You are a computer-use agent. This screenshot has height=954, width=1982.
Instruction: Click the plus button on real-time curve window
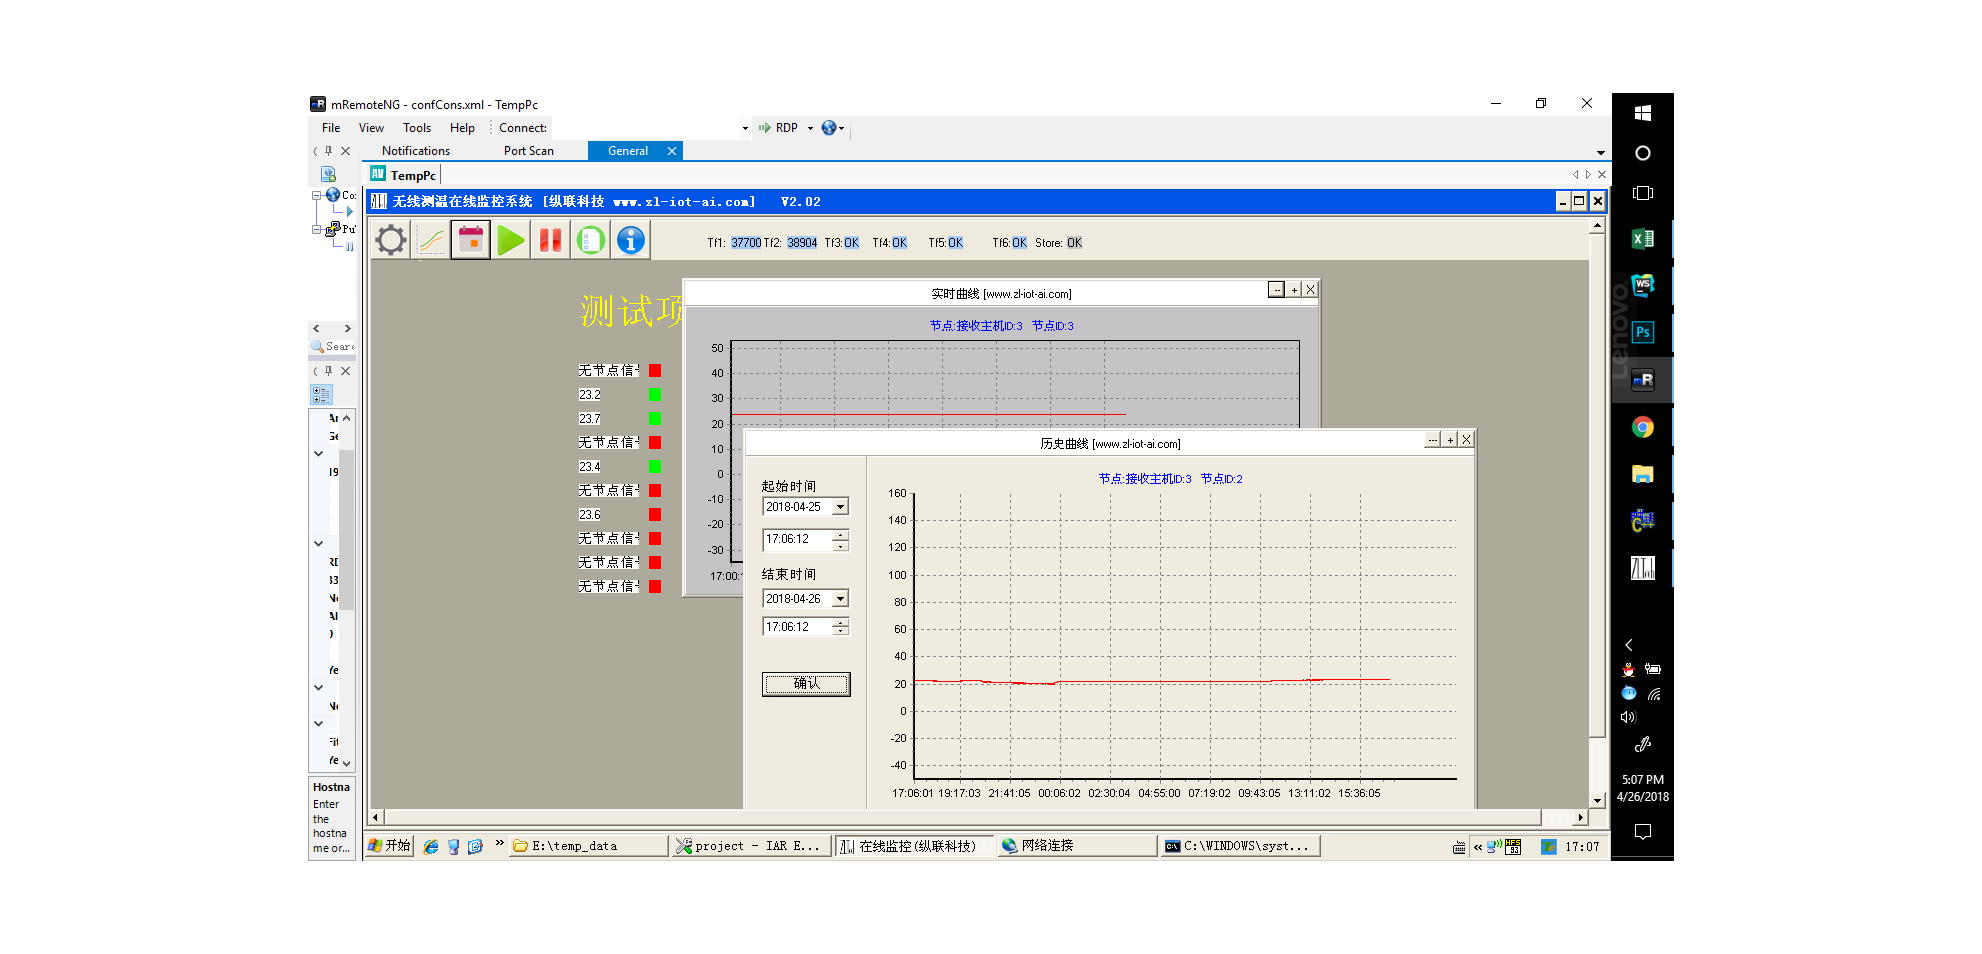tap(1294, 290)
